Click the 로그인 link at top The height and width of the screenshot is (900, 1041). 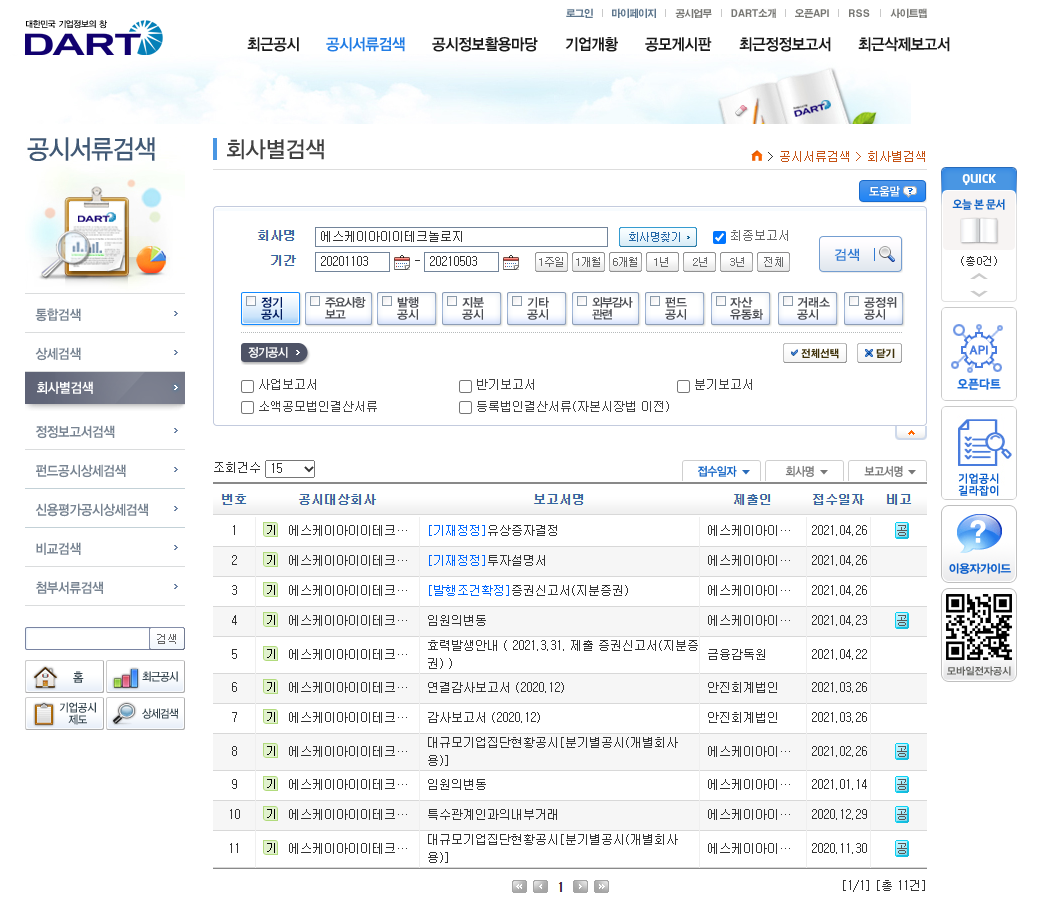[579, 13]
